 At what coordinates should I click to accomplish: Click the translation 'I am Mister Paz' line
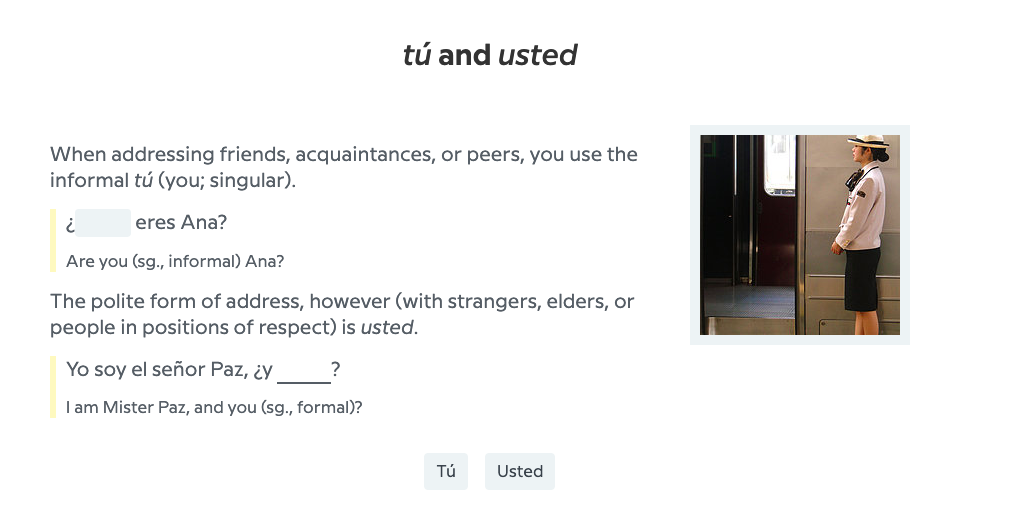pyautogui.click(x=214, y=408)
